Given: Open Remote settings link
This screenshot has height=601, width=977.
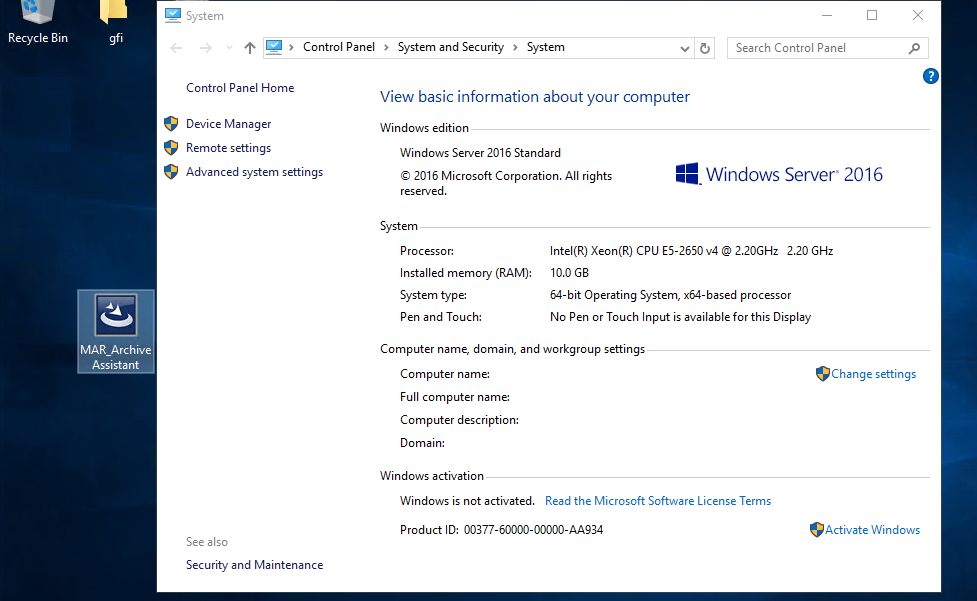Looking at the screenshot, I should click(228, 148).
